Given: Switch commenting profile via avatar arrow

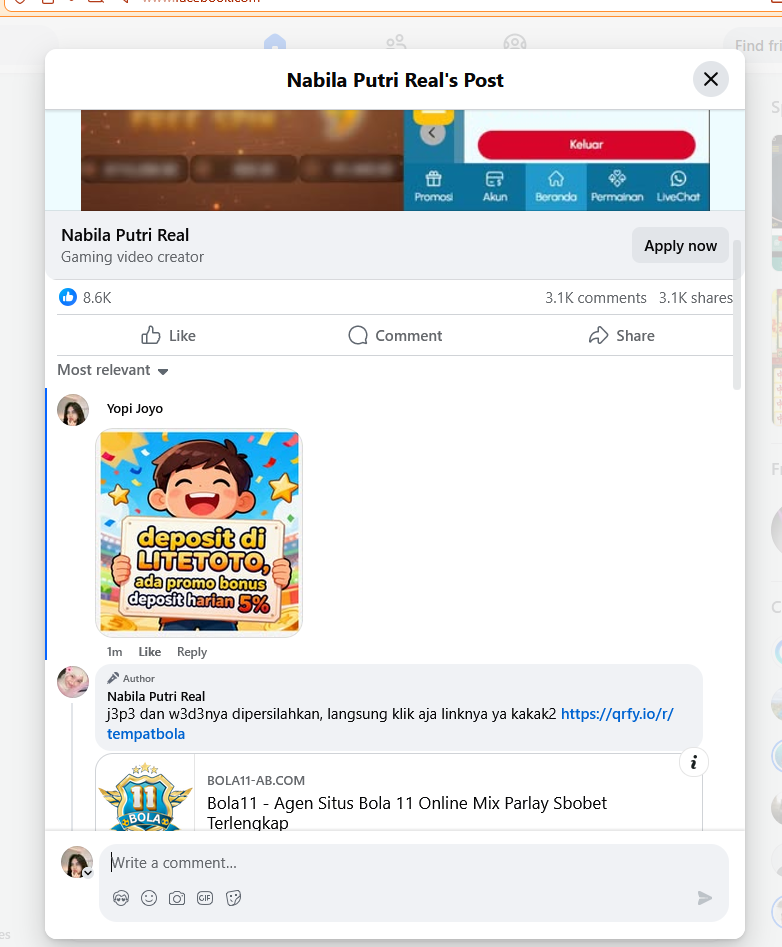Looking at the screenshot, I should coord(88,873).
